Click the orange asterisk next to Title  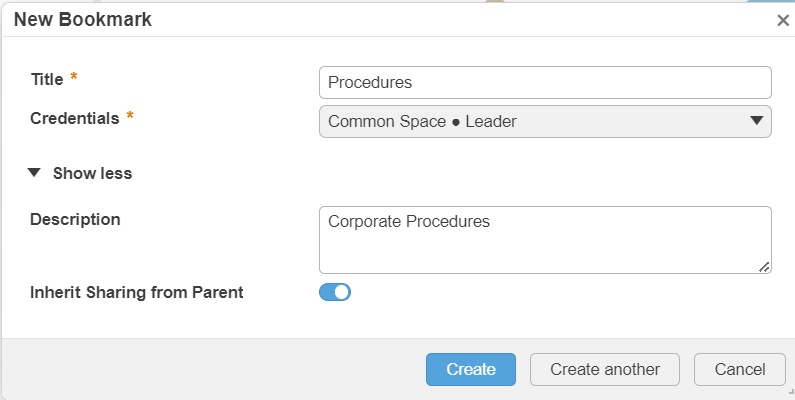(74, 78)
